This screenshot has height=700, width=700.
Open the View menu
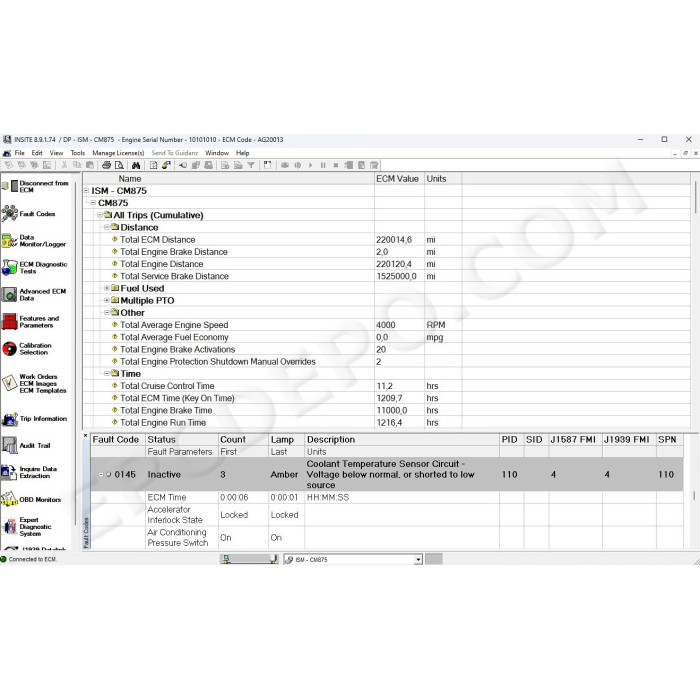(56, 153)
